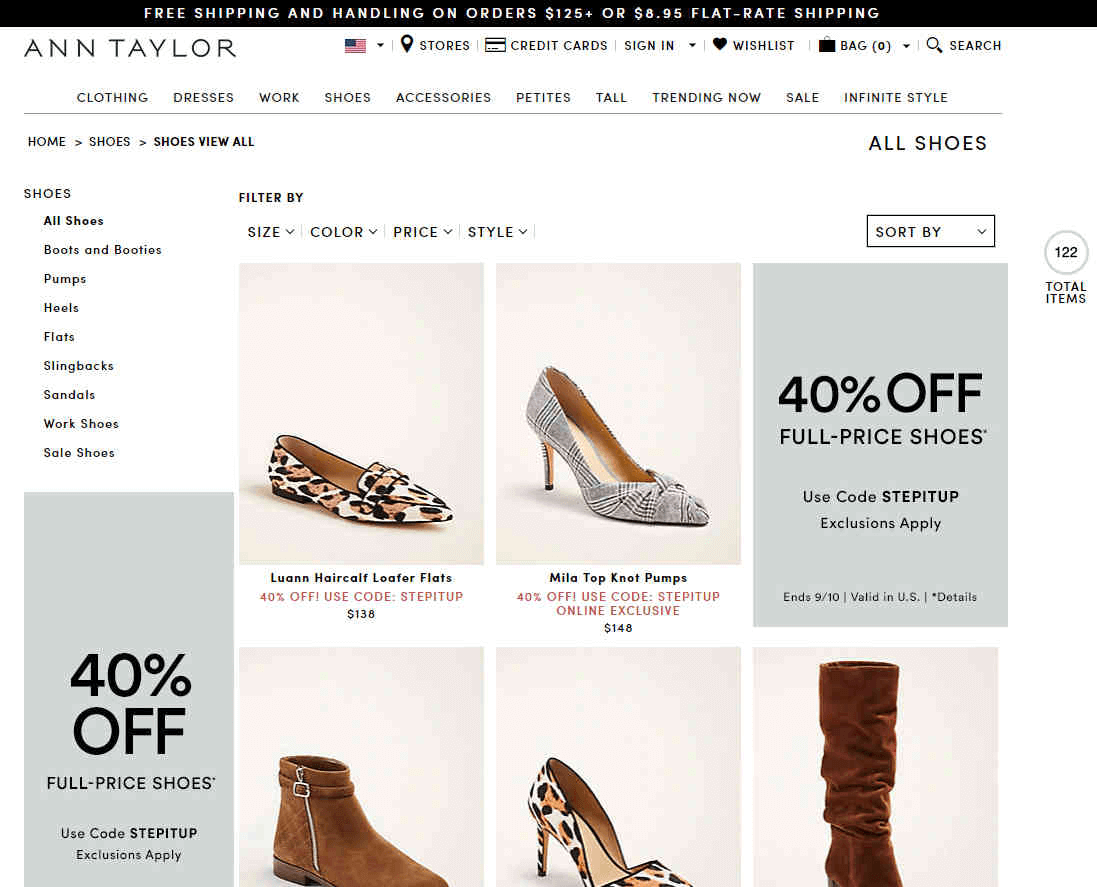Open the Petites menu
The height and width of the screenshot is (887, 1097).
544,97
